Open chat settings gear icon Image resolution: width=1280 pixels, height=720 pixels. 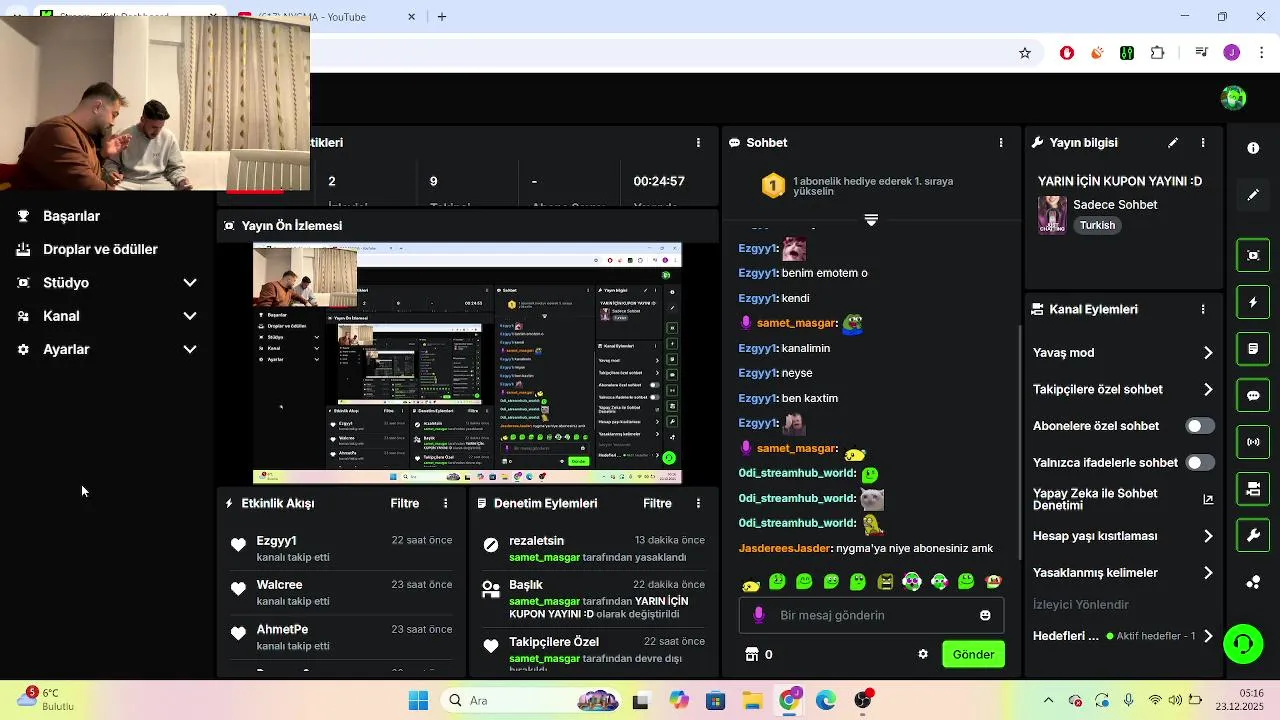pyautogui.click(x=923, y=654)
